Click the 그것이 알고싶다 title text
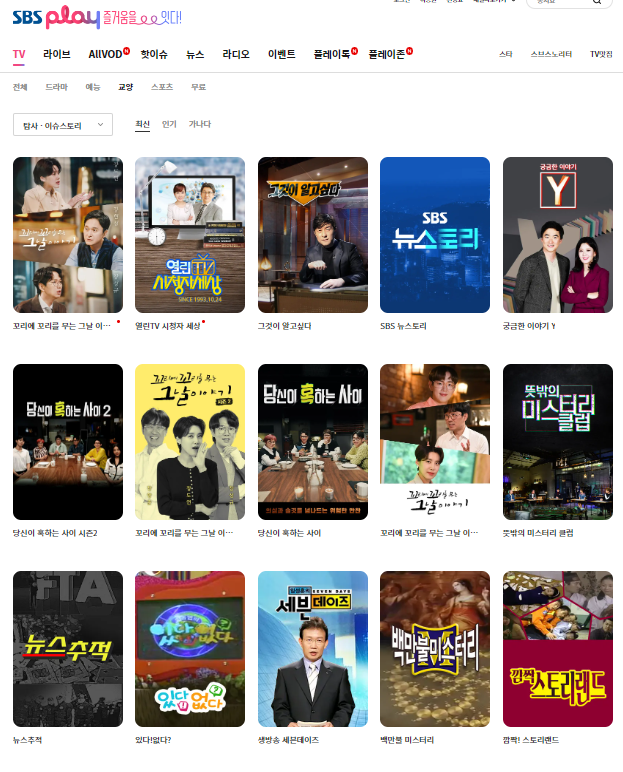This screenshot has width=623, height=772. 285,326
